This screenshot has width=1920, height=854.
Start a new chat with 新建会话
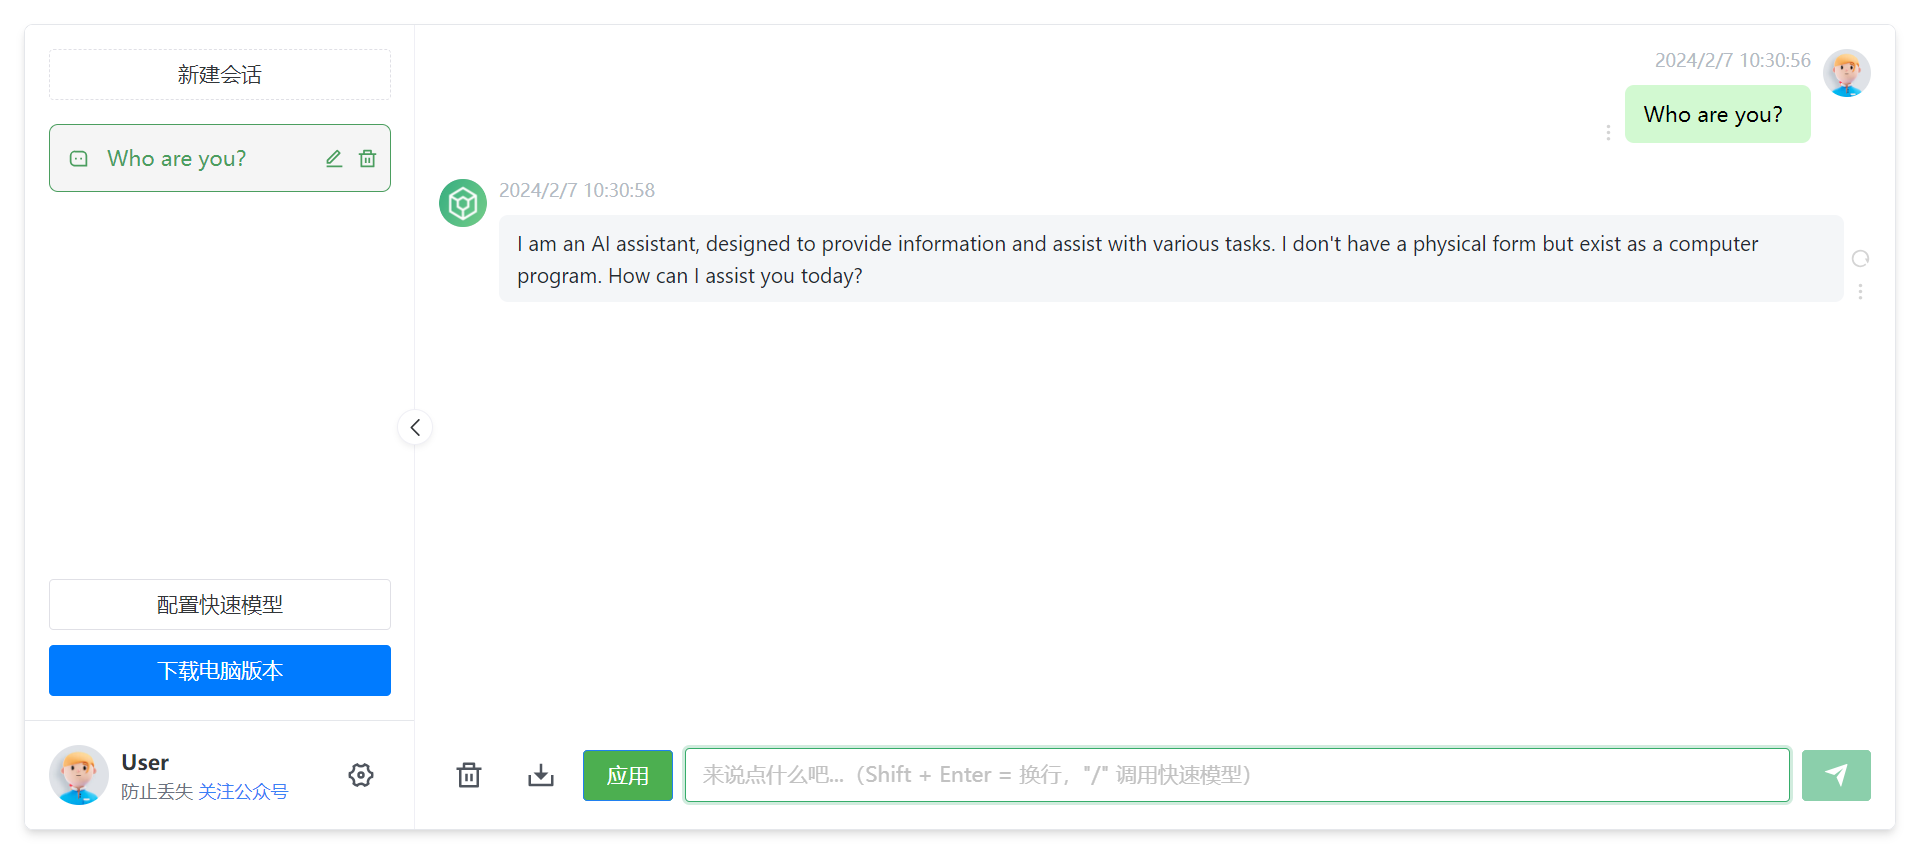coord(220,75)
